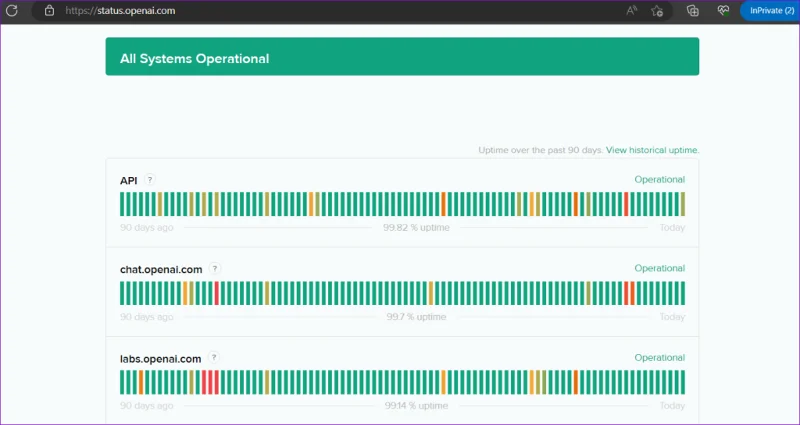
Task: Open the View historical uptime link
Action: [x=653, y=150]
